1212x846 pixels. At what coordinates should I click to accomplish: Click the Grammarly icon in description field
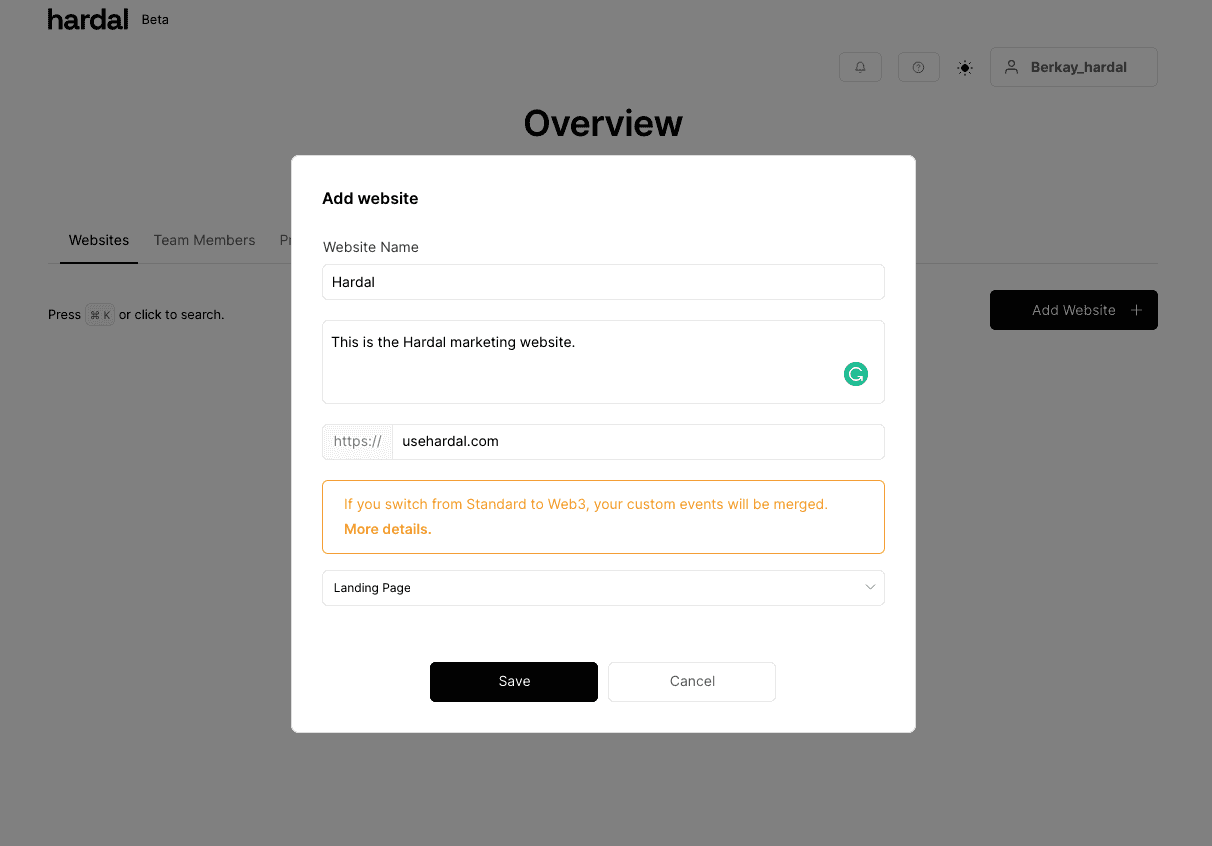[x=856, y=374]
